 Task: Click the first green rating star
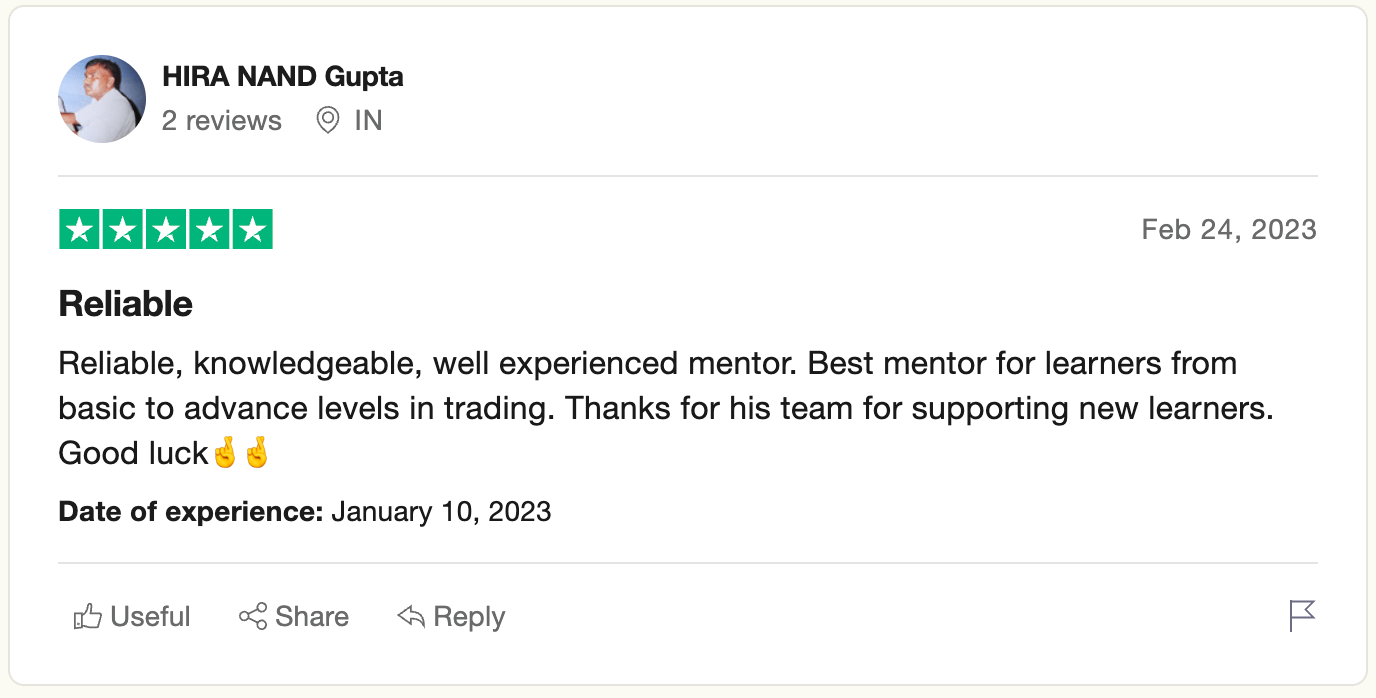(x=80, y=230)
